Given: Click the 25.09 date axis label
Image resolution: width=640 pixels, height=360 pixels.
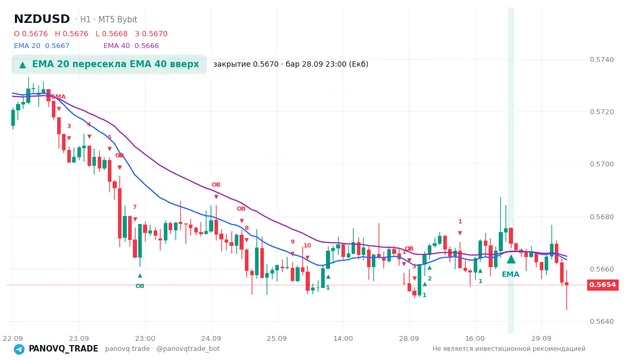Looking at the screenshot, I should pyautogui.click(x=276, y=338).
